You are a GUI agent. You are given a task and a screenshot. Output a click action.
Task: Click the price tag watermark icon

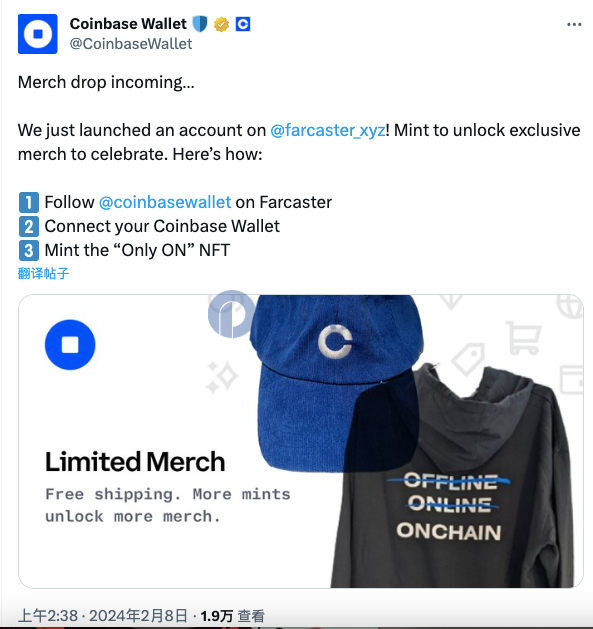(x=468, y=359)
